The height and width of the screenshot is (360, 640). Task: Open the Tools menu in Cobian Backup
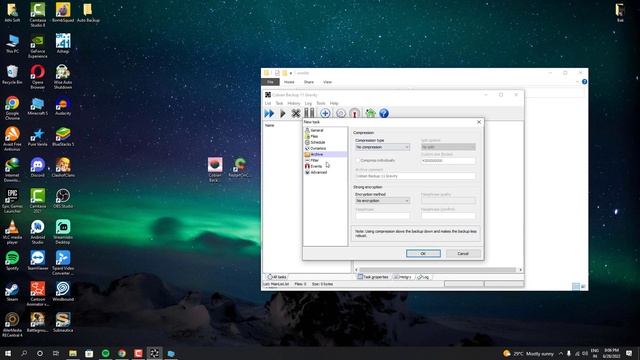pos(321,103)
